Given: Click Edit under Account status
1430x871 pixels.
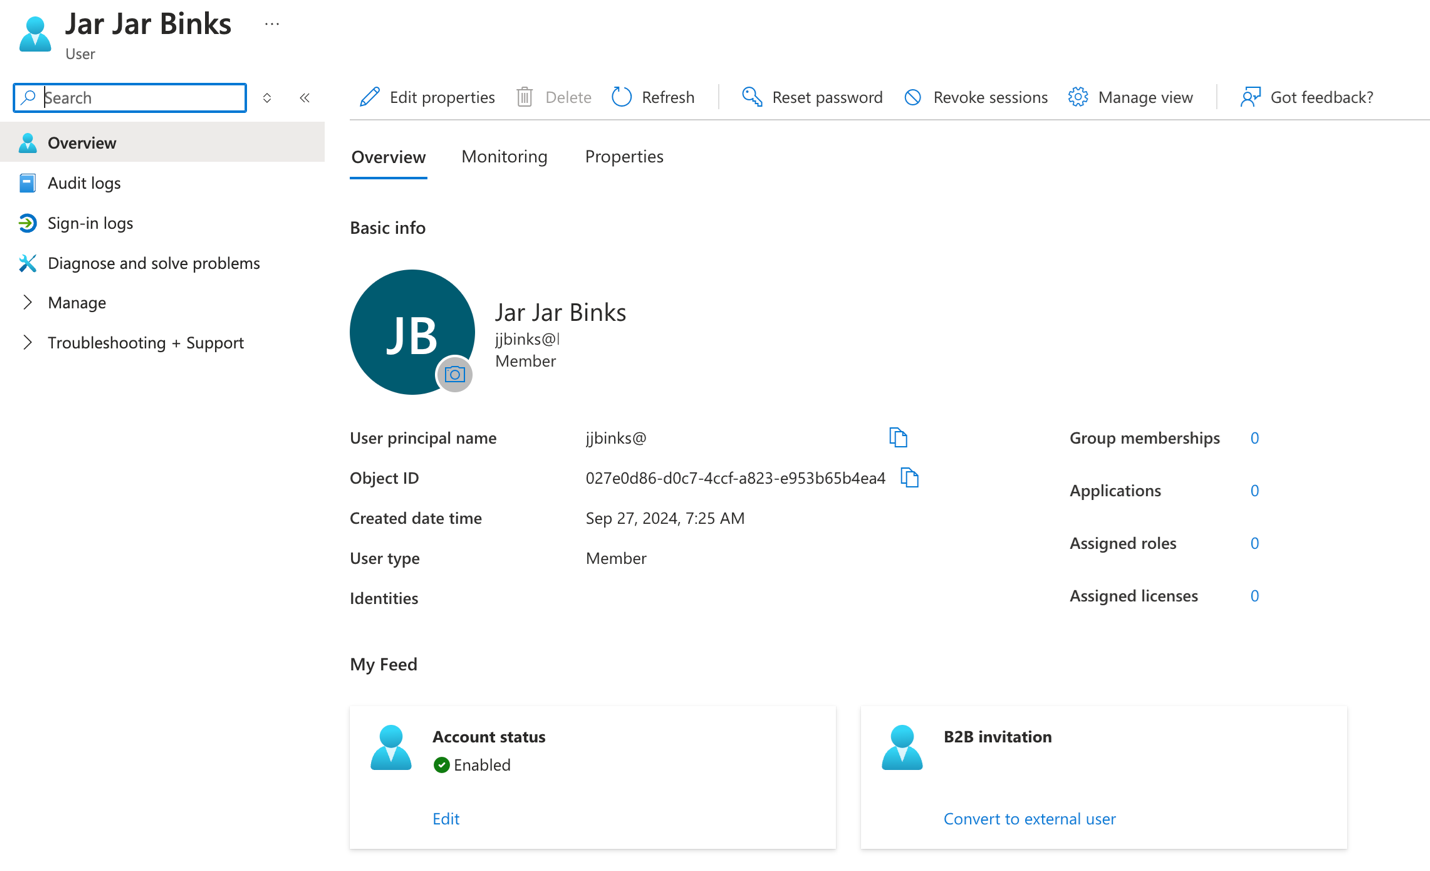Looking at the screenshot, I should (x=445, y=818).
